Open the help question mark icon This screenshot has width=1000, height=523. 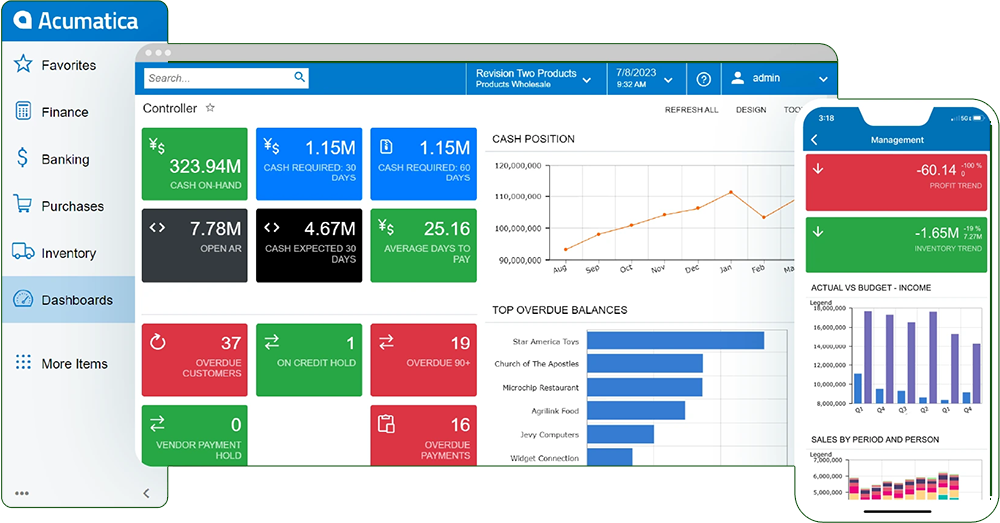click(703, 79)
